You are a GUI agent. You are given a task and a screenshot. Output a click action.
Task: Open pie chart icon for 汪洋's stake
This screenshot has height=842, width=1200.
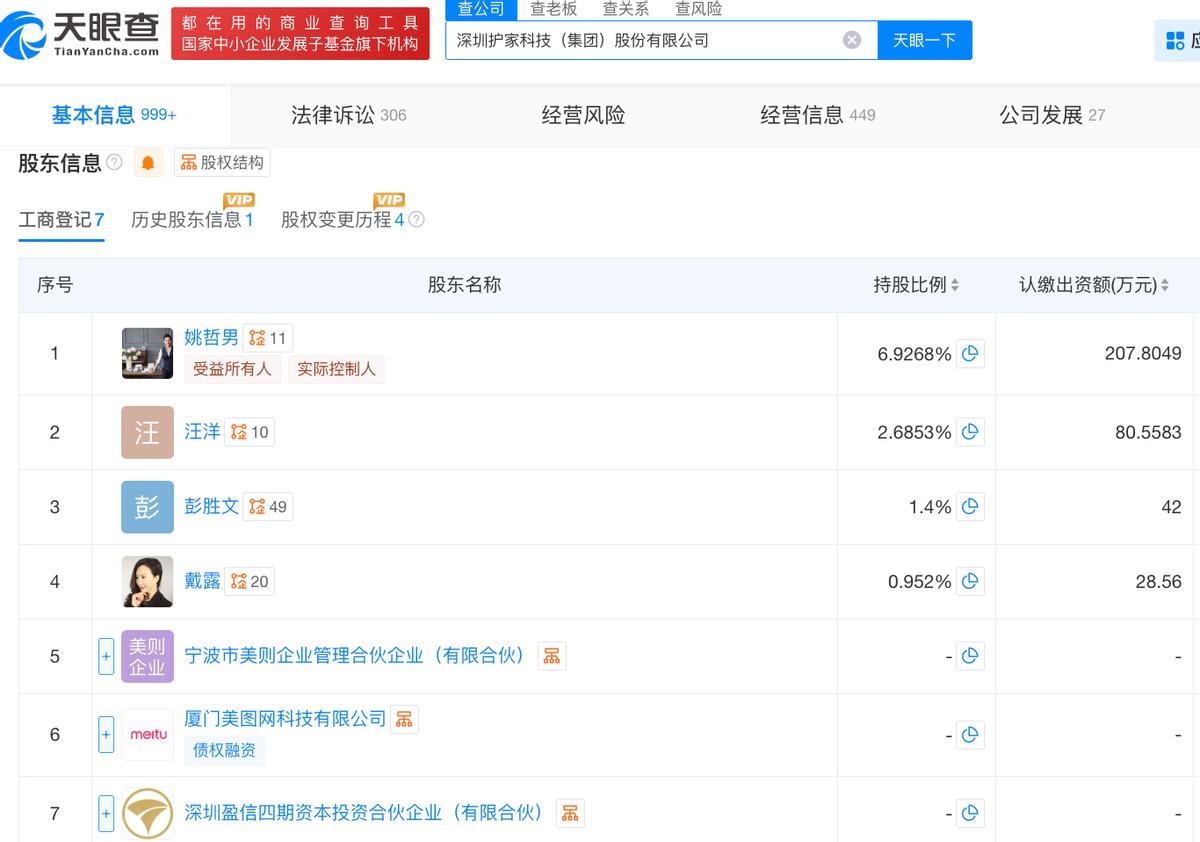(x=970, y=432)
